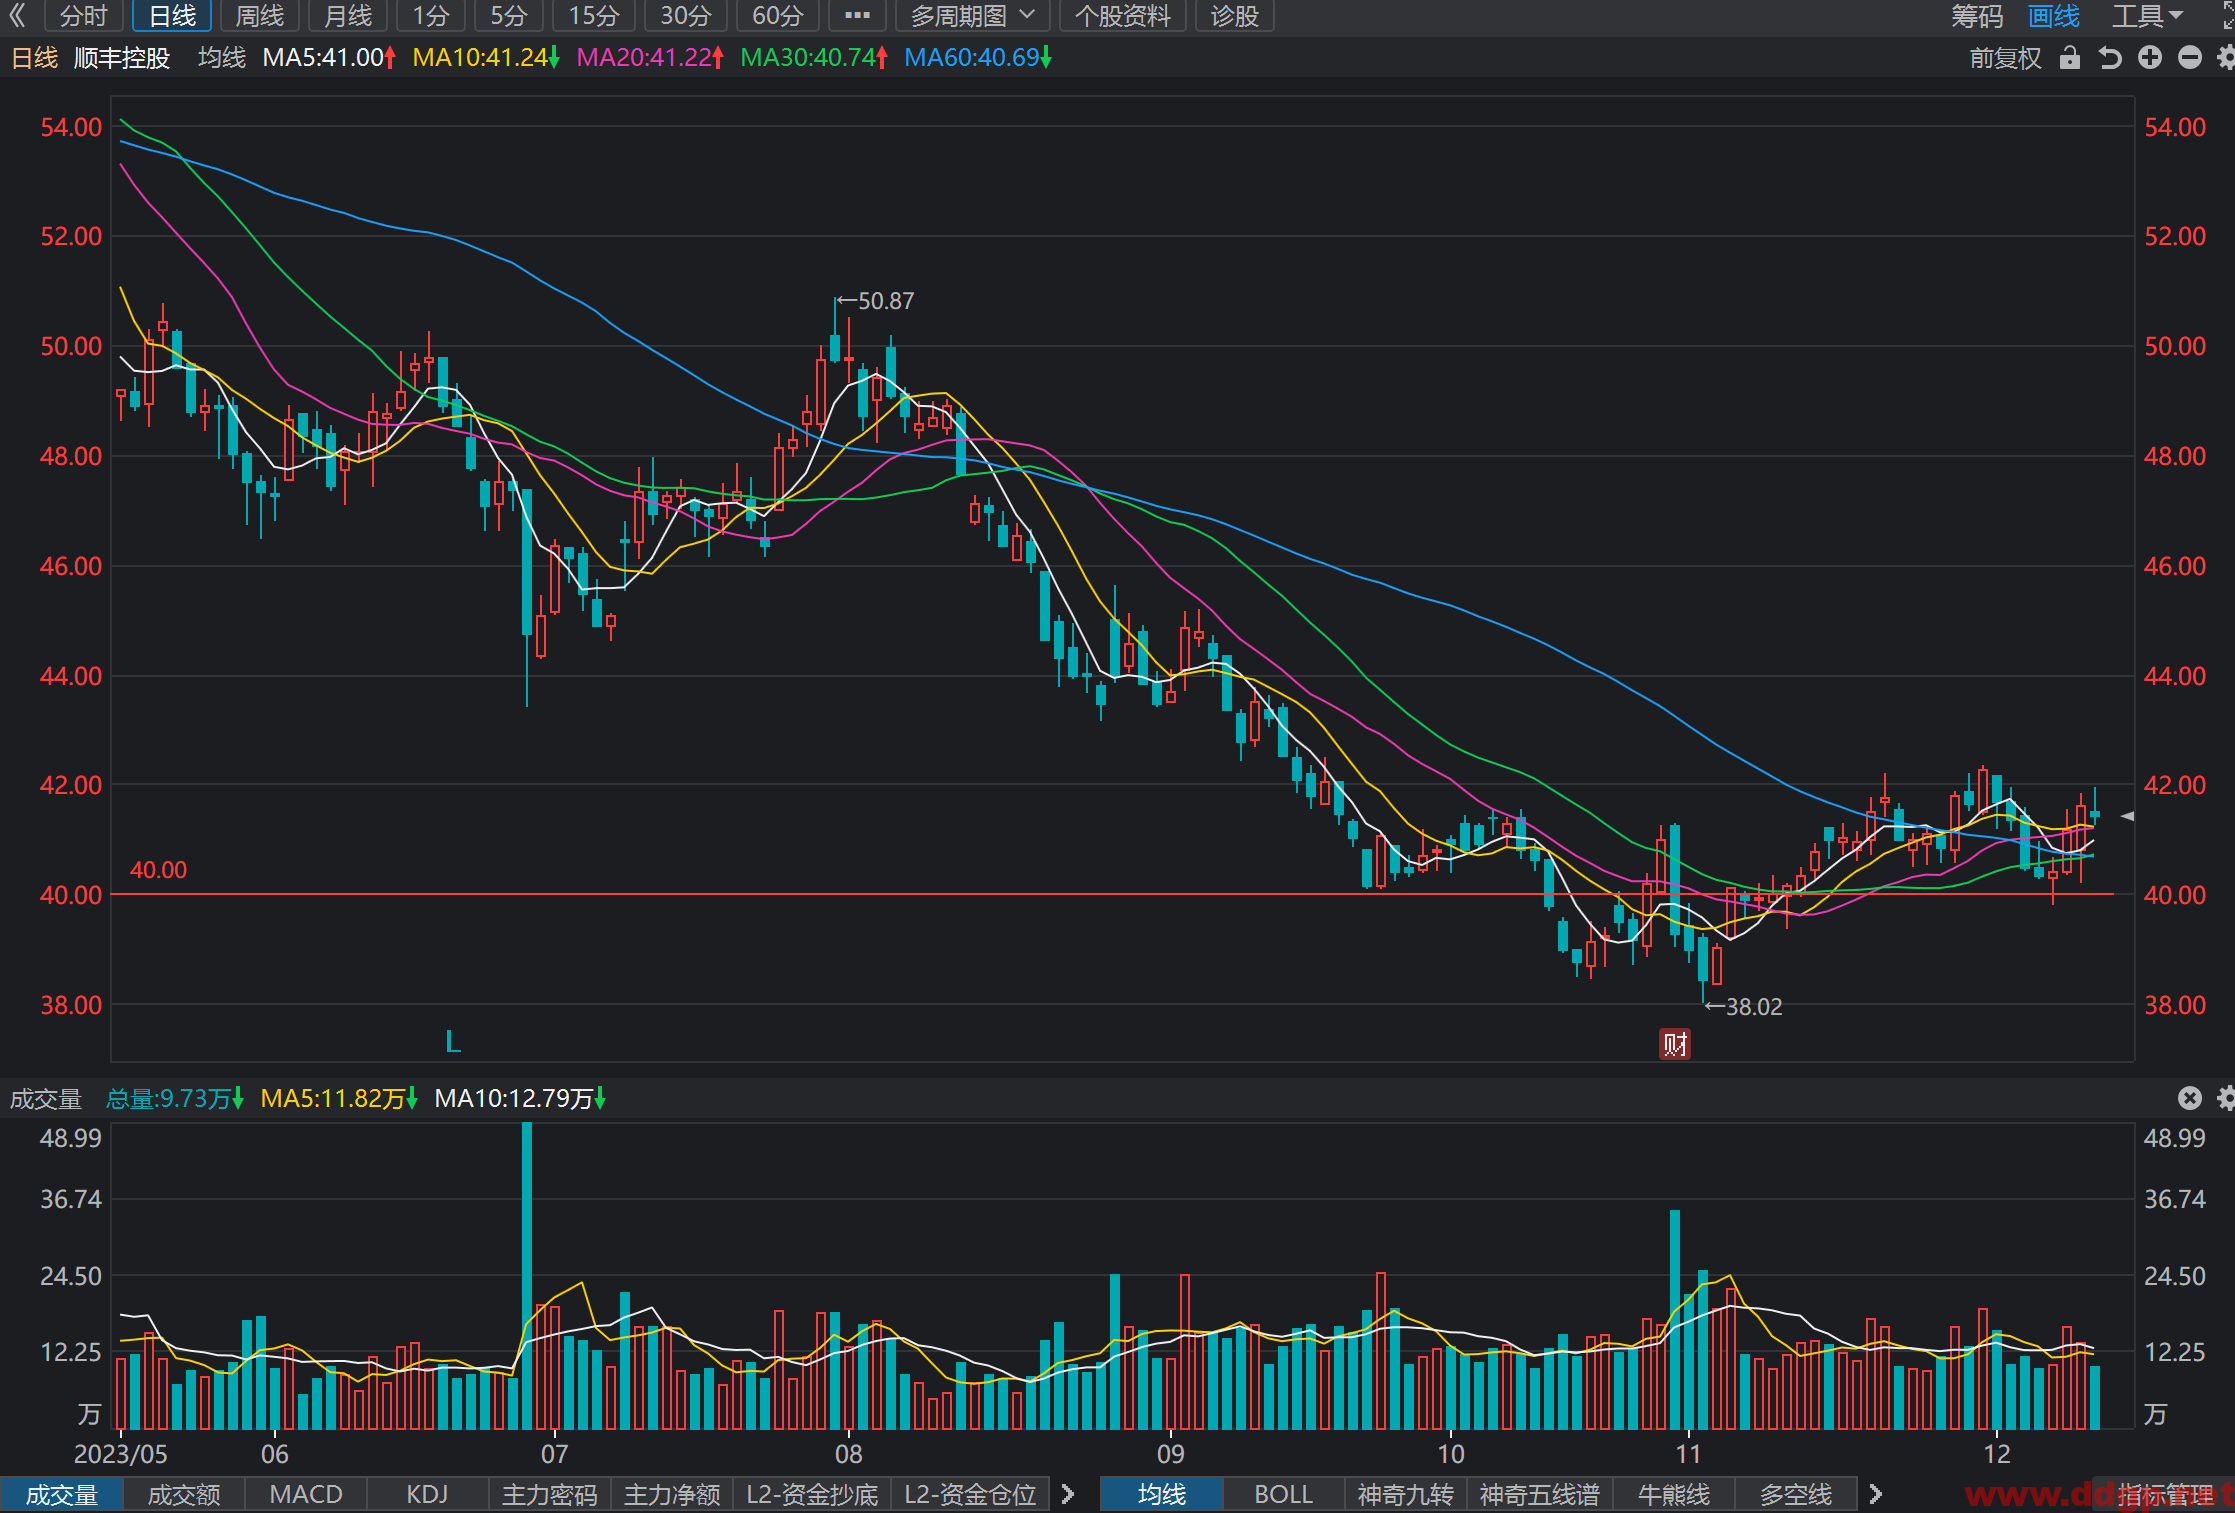Viewport: 2235px width, 1513px height.
Task: Click the unlock padlock icon
Action: tap(2070, 58)
